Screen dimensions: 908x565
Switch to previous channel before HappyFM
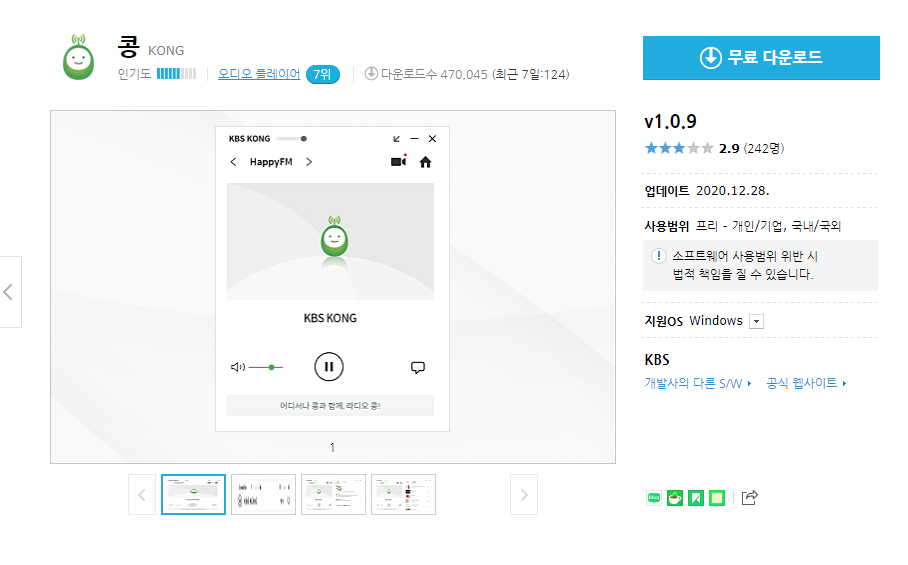(x=233, y=162)
